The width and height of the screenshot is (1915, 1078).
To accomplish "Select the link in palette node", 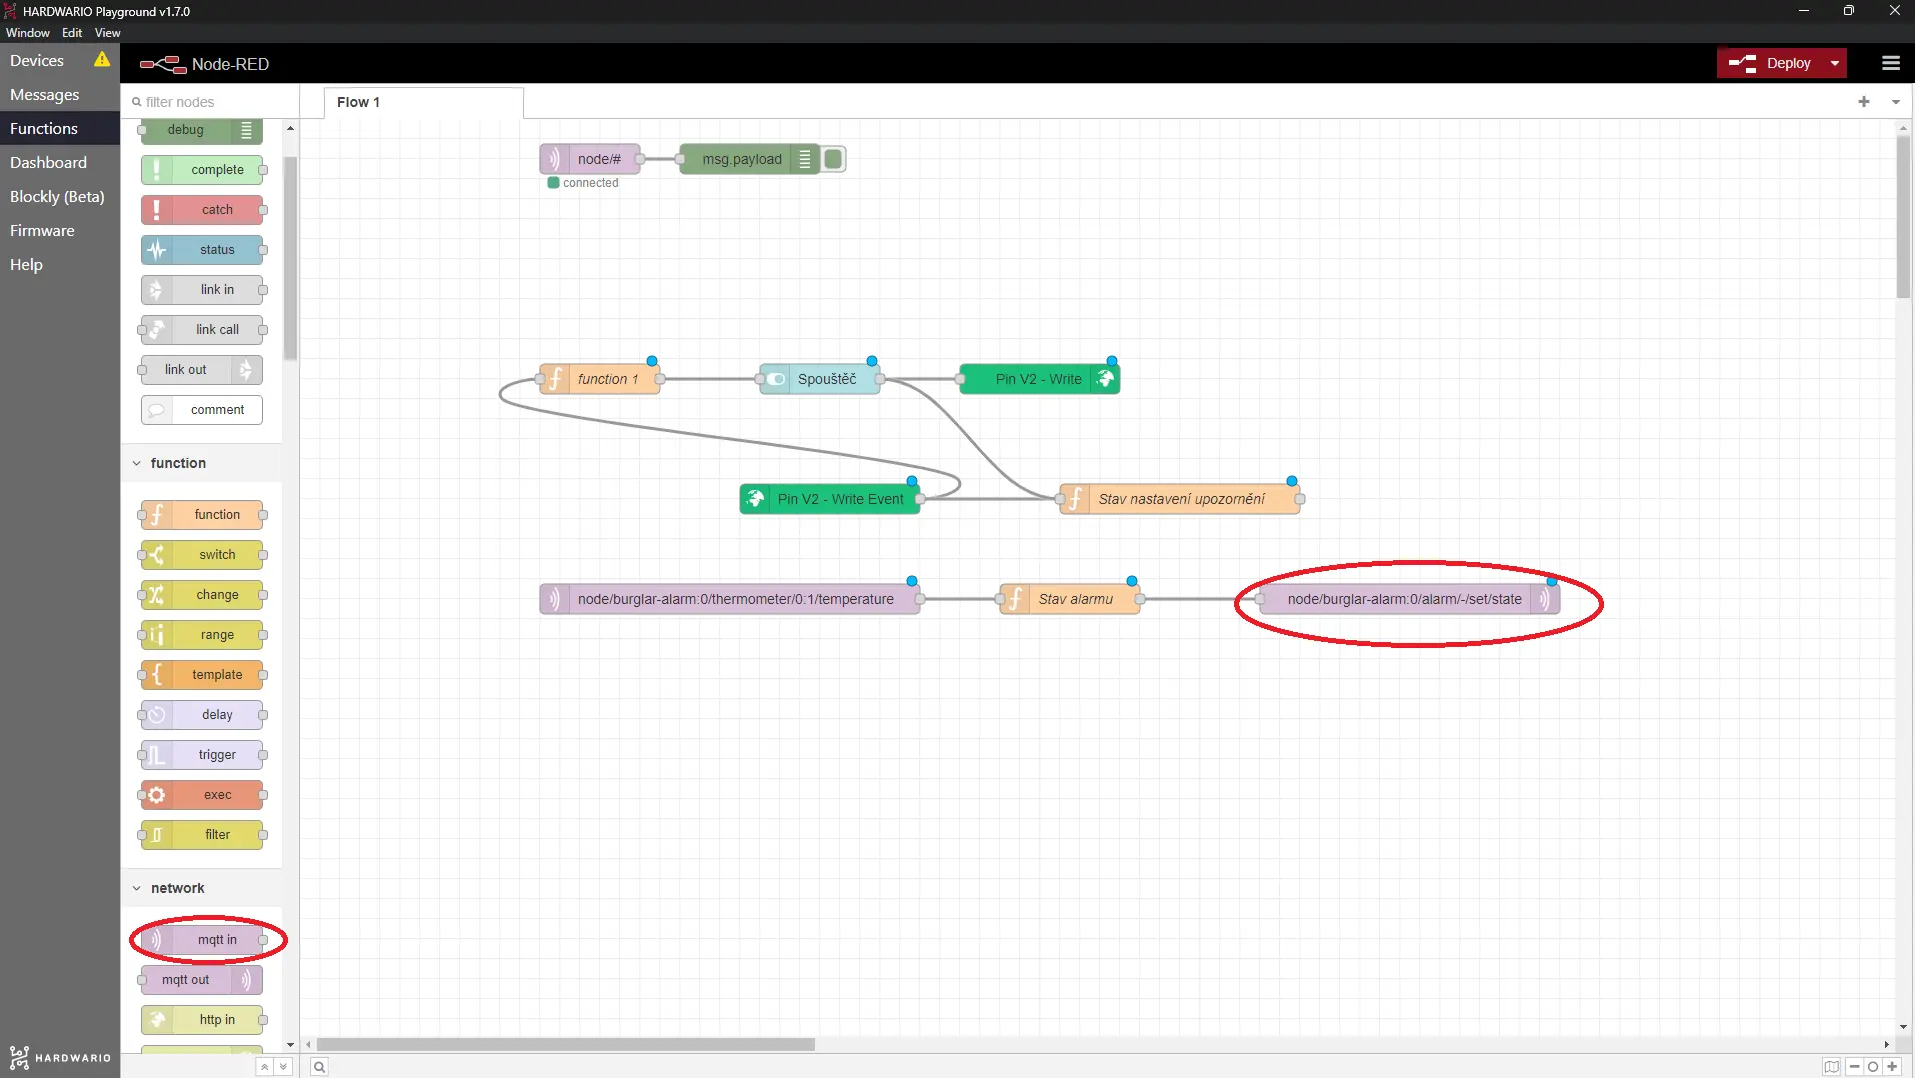I will [x=202, y=290].
